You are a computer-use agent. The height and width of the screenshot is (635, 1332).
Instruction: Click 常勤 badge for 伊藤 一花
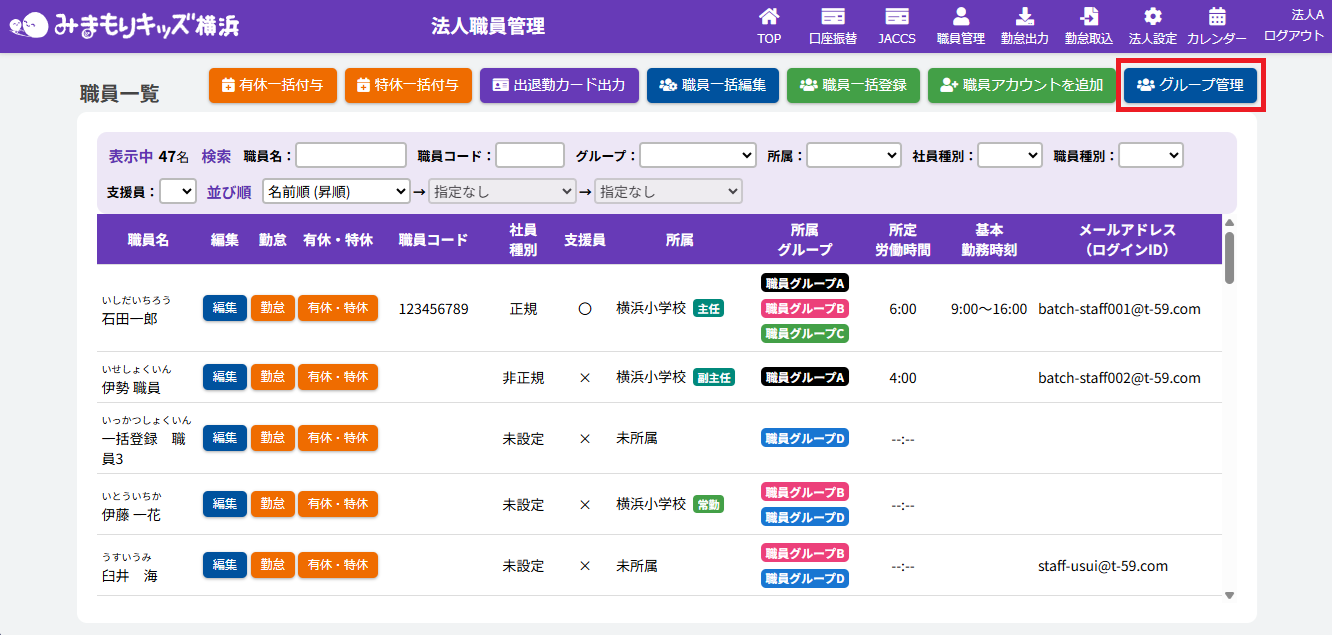tap(709, 504)
